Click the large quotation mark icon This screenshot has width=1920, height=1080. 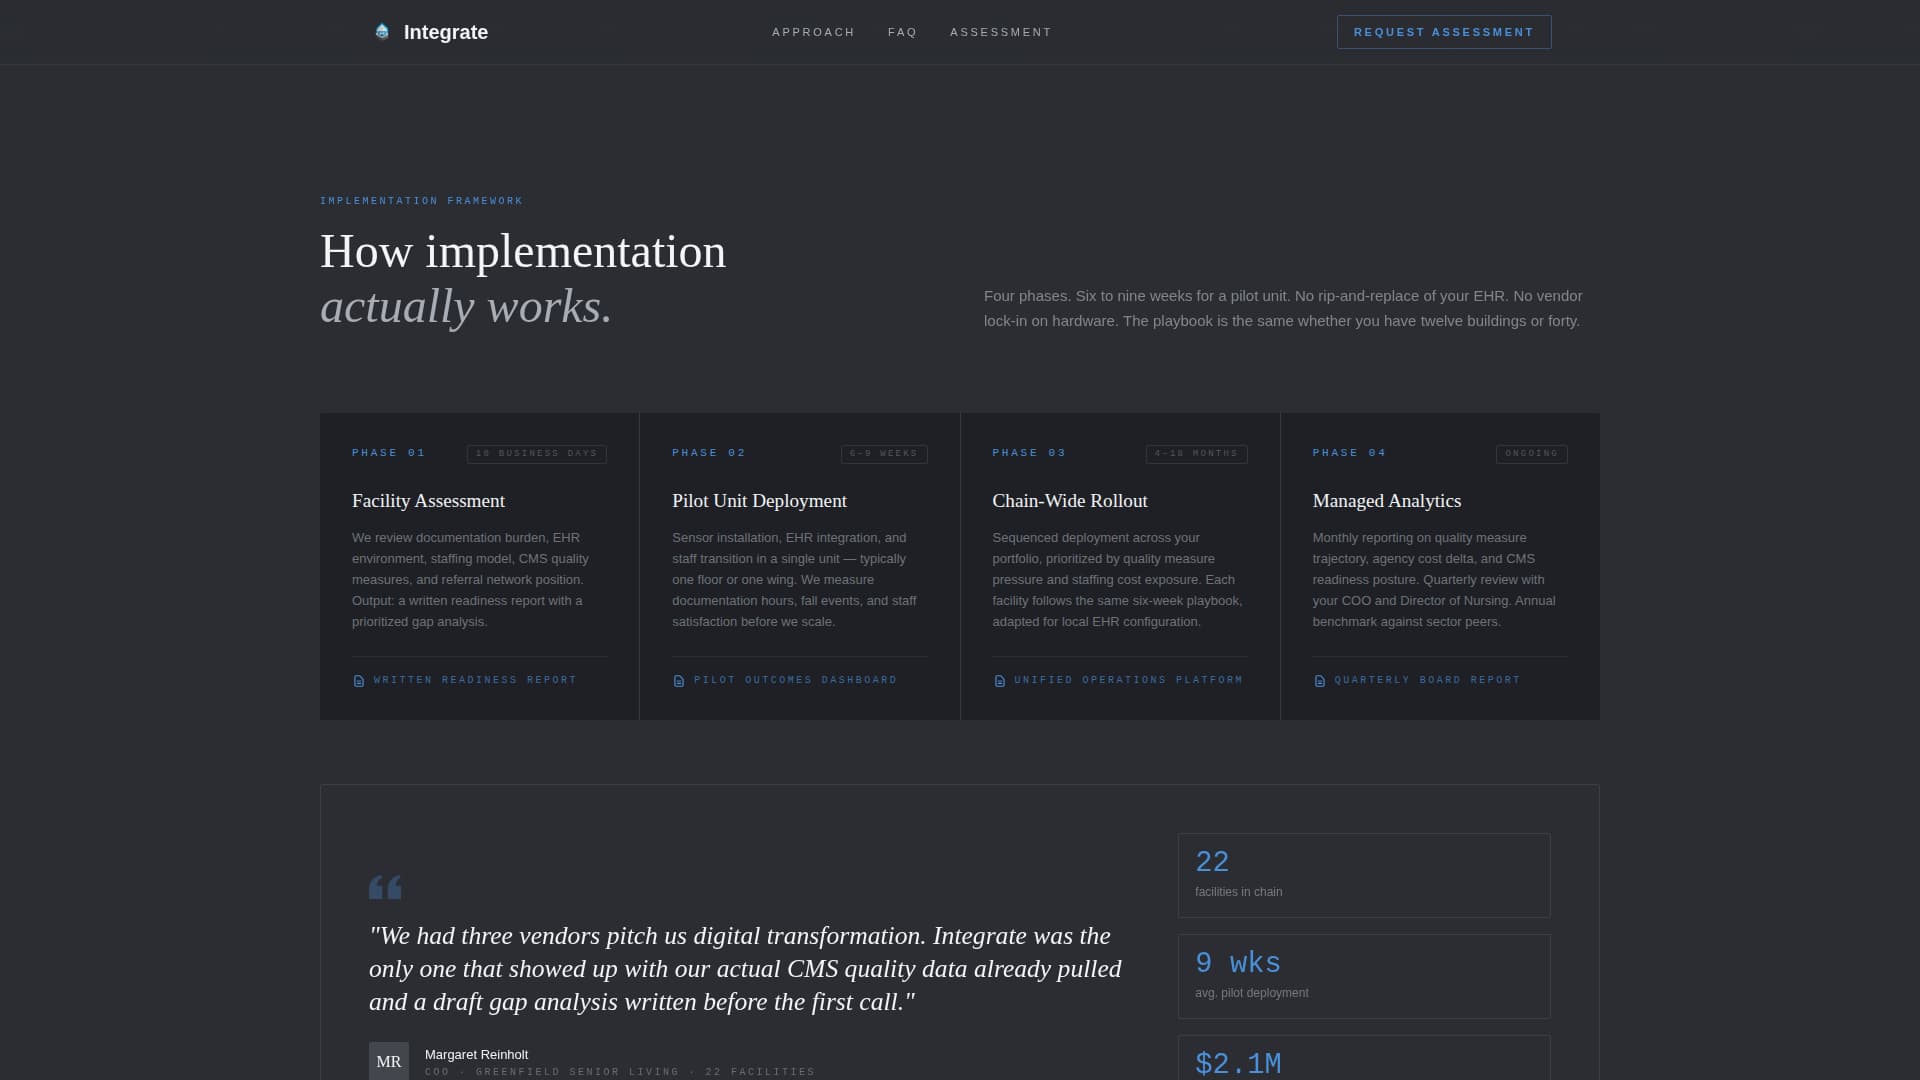pos(385,887)
